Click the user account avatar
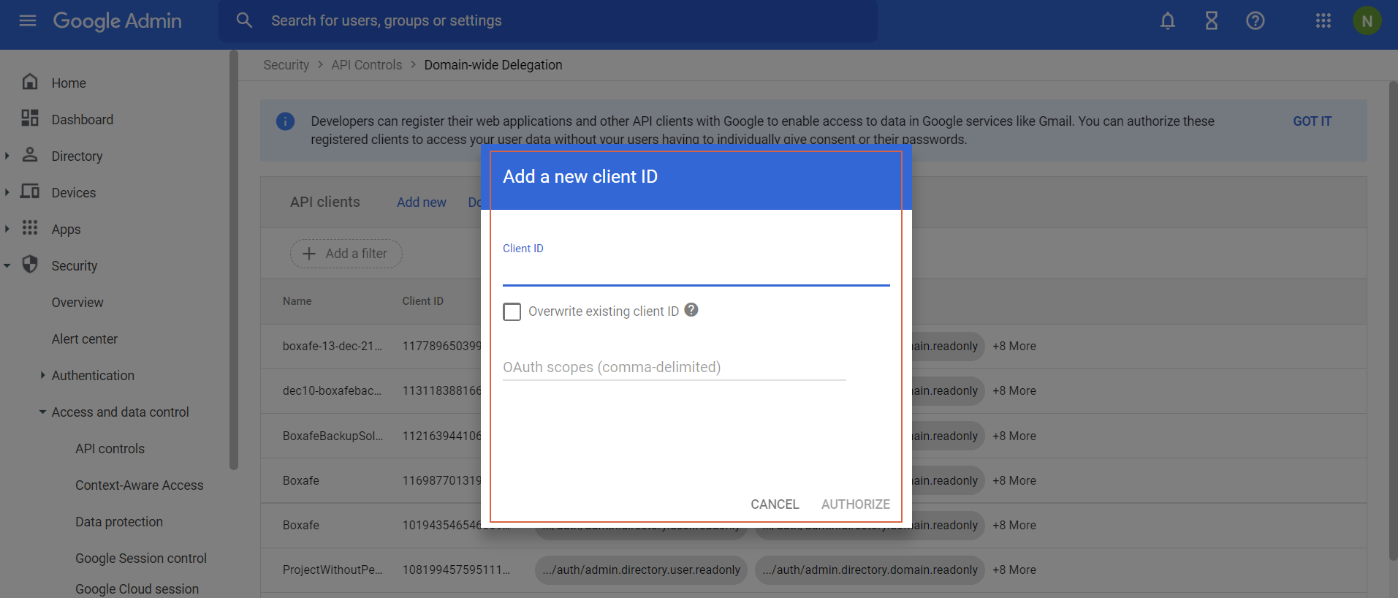 [1366, 21]
